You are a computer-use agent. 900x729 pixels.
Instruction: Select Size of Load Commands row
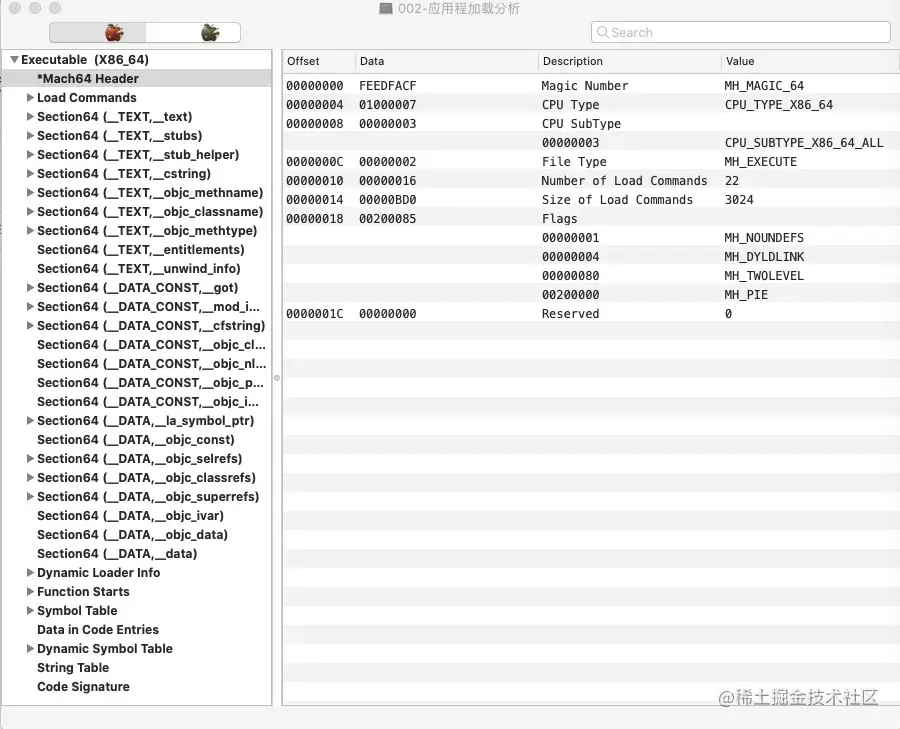[591, 200]
